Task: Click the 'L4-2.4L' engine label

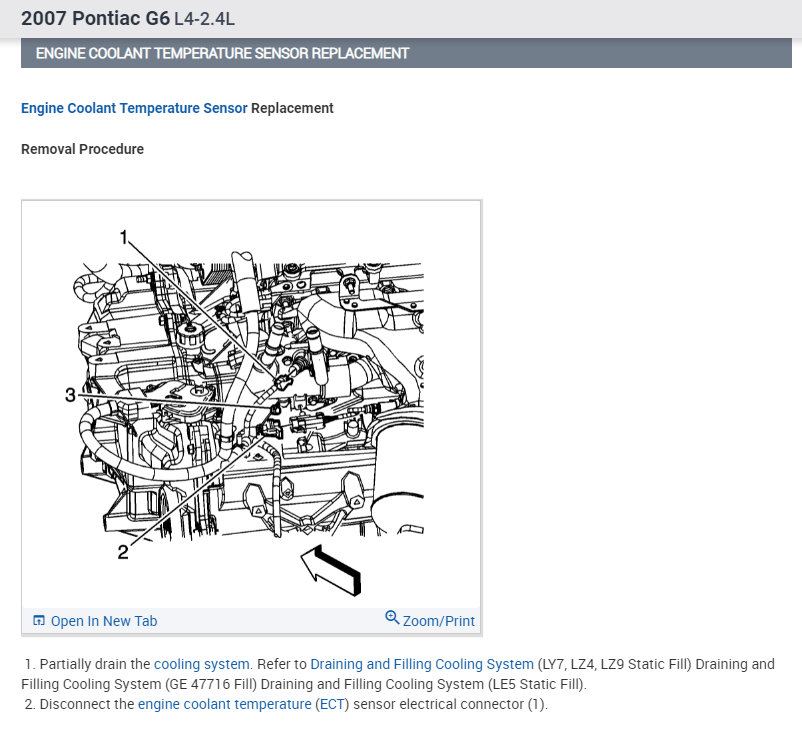Action: (x=205, y=19)
